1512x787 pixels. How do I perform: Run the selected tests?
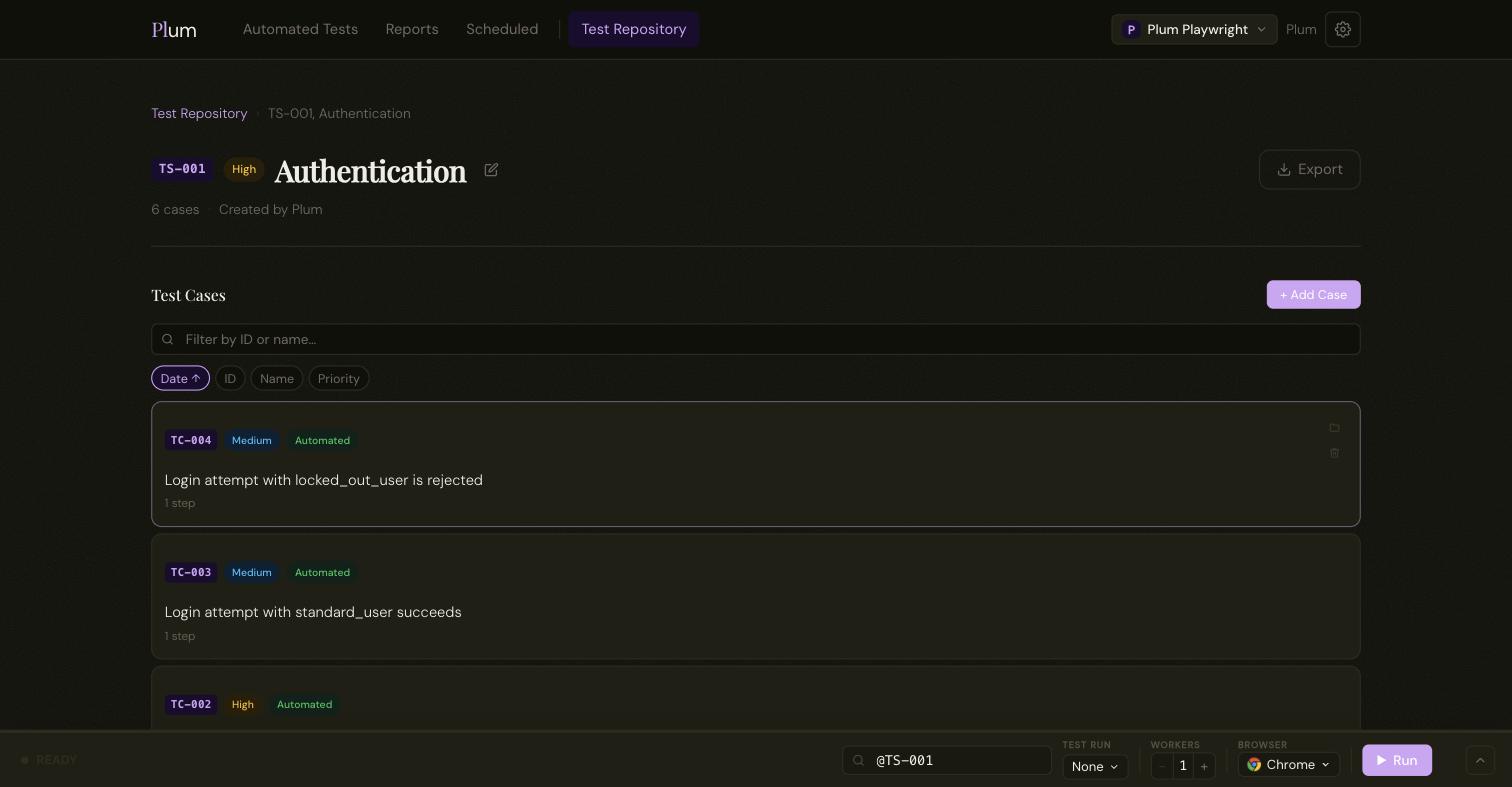point(1397,760)
